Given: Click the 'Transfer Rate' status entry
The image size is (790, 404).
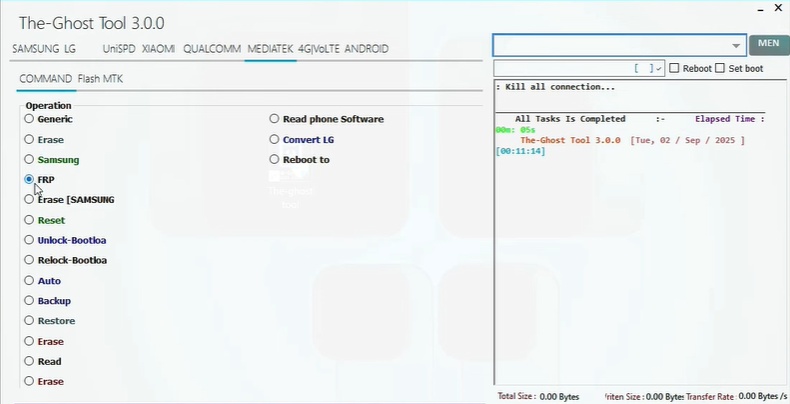Looking at the screenshot, I should tap(736, 397).
